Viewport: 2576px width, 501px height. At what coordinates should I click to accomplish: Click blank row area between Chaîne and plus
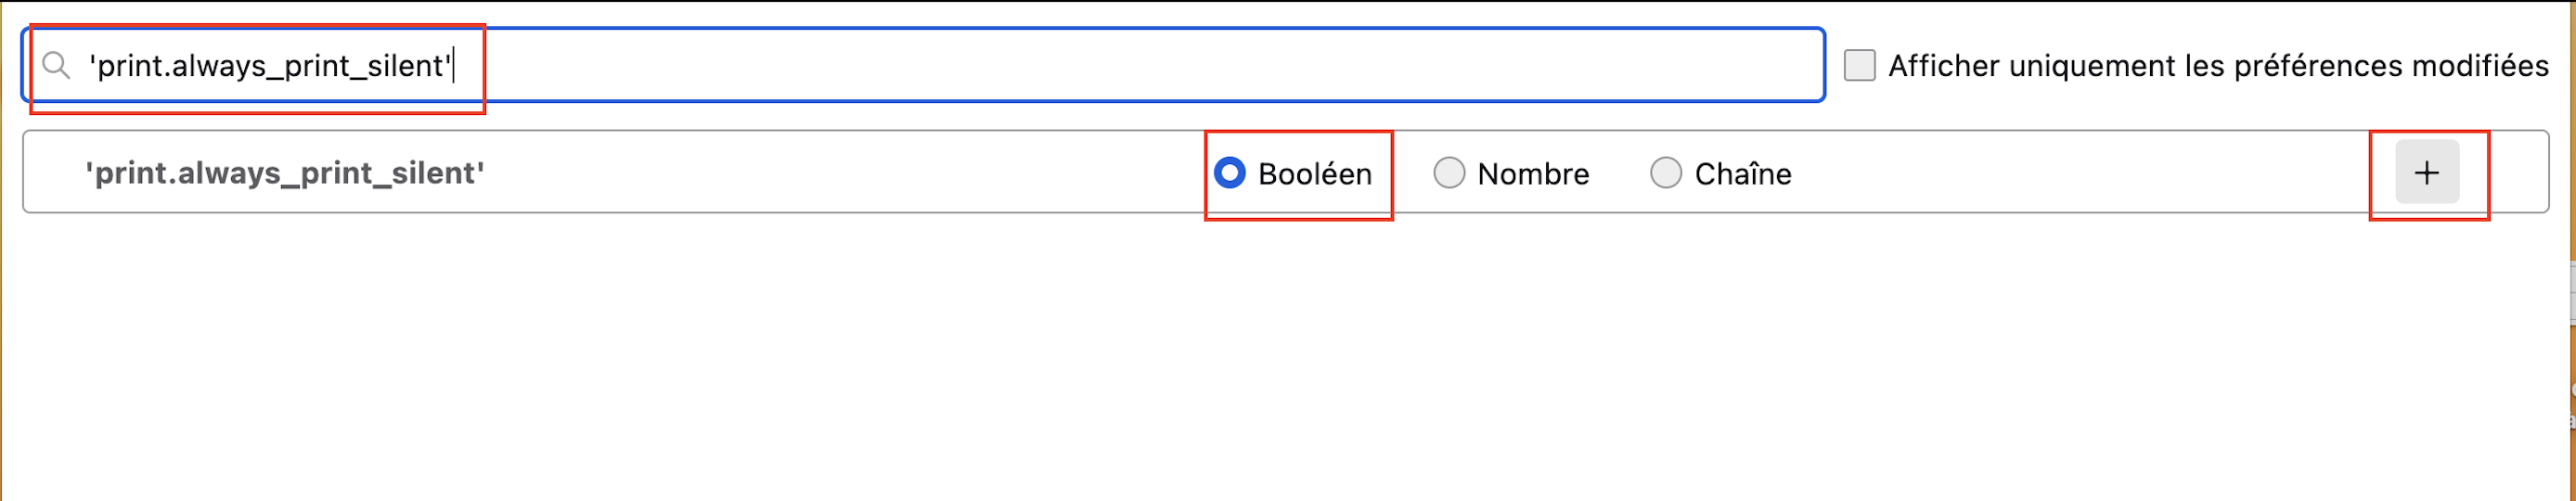2080,173
